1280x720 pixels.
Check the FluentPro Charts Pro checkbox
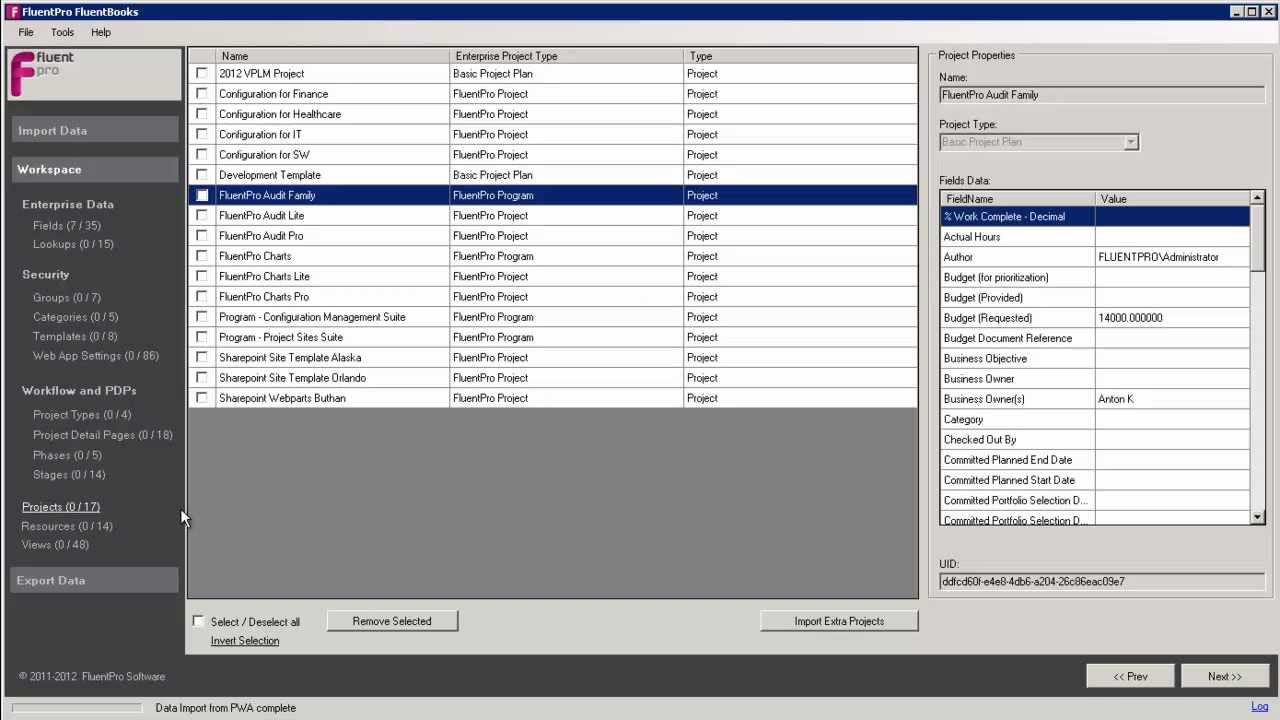[x=202, y=296]
